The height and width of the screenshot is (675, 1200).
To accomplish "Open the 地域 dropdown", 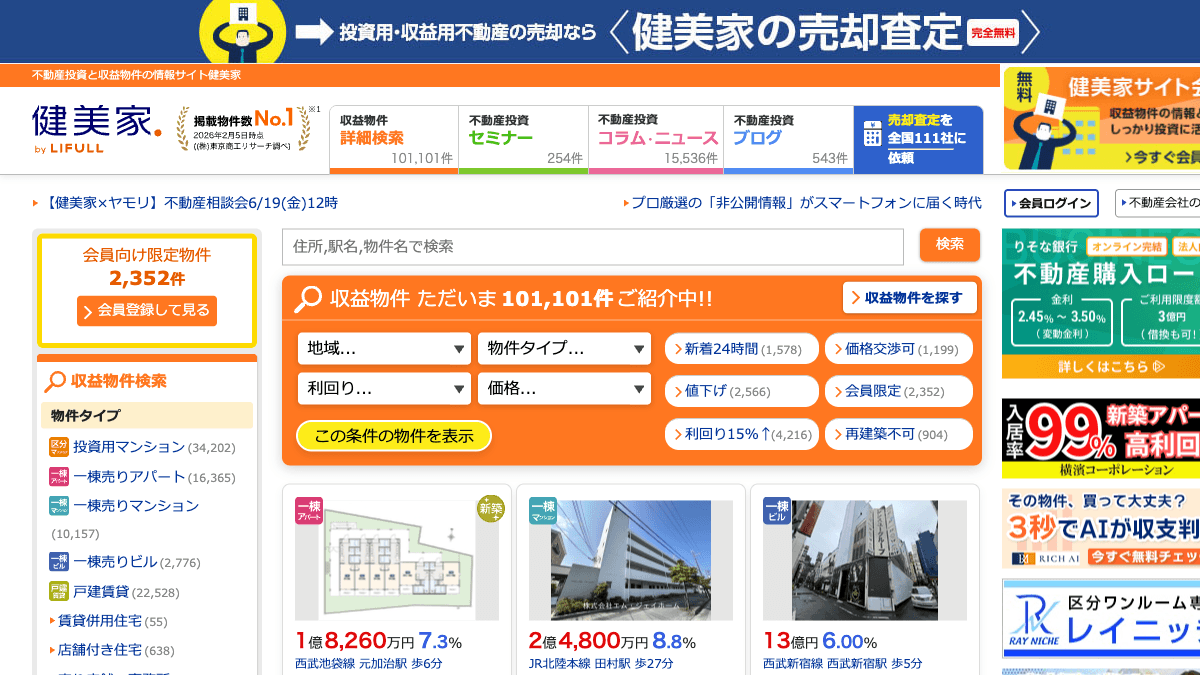I will click(x=384, y=349).
